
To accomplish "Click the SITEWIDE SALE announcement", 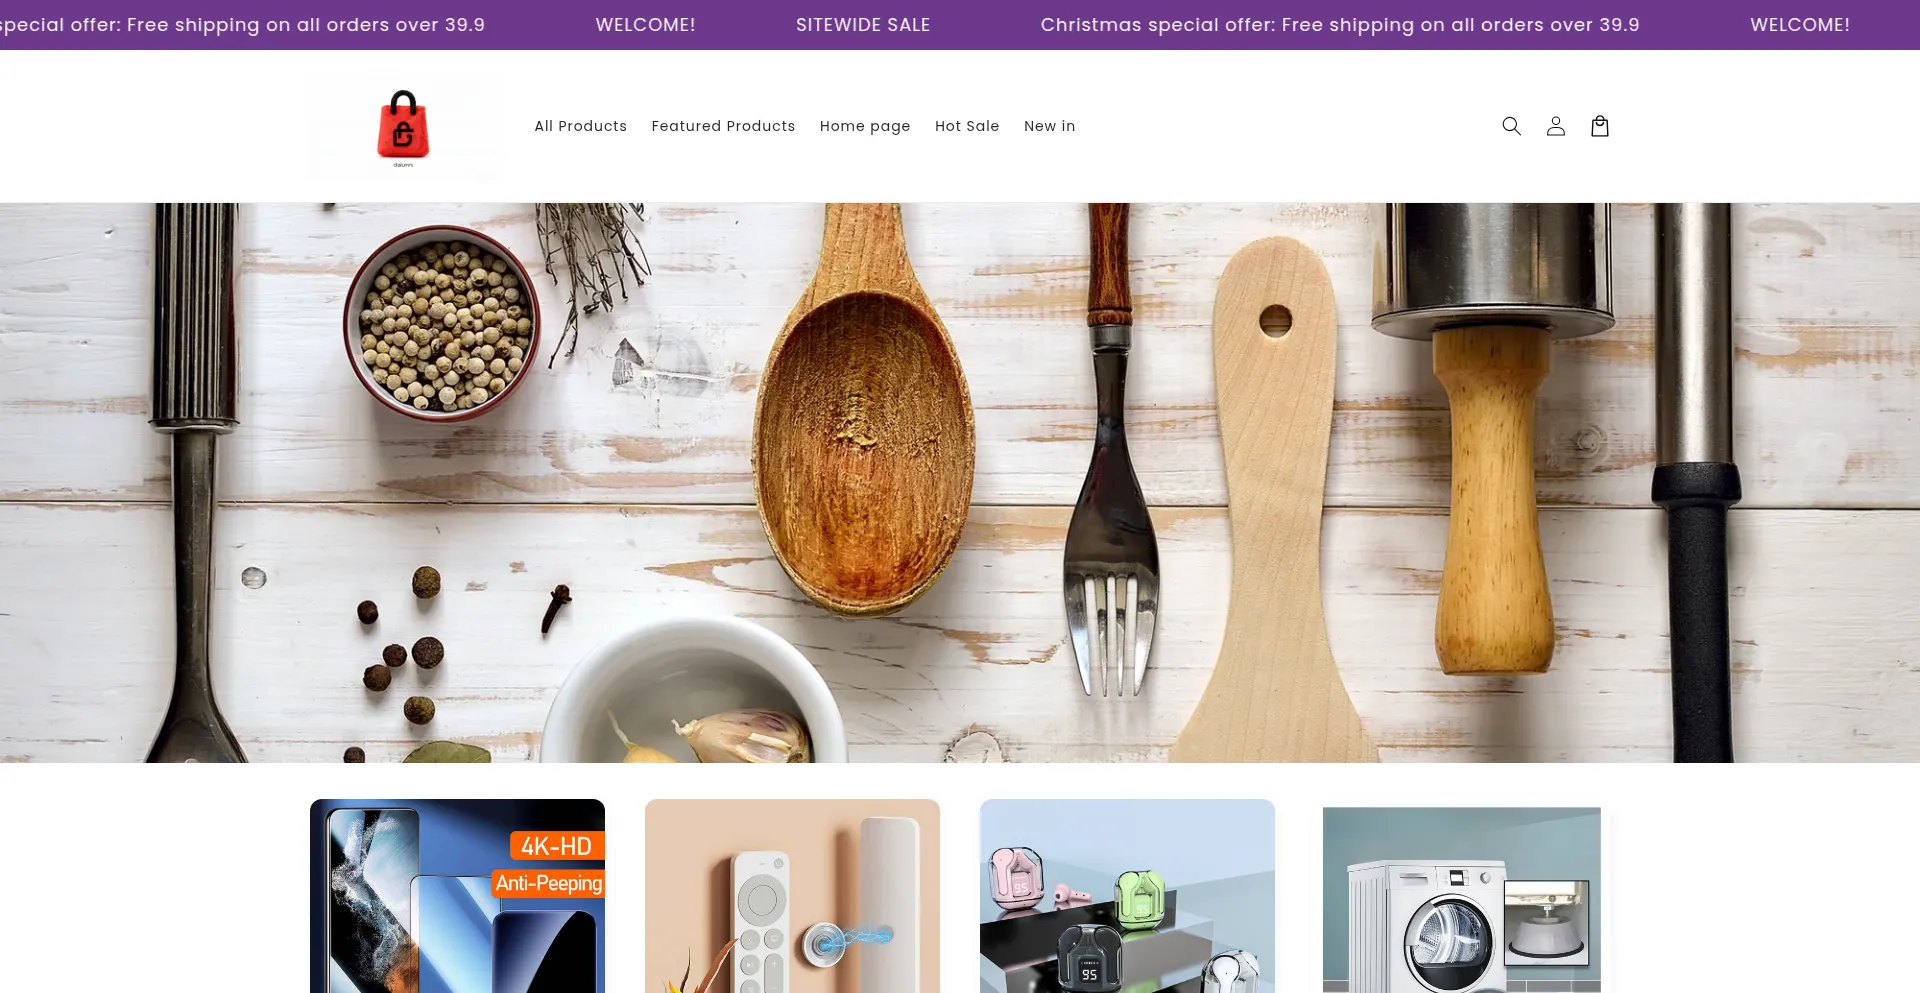I will pos(863,25).
